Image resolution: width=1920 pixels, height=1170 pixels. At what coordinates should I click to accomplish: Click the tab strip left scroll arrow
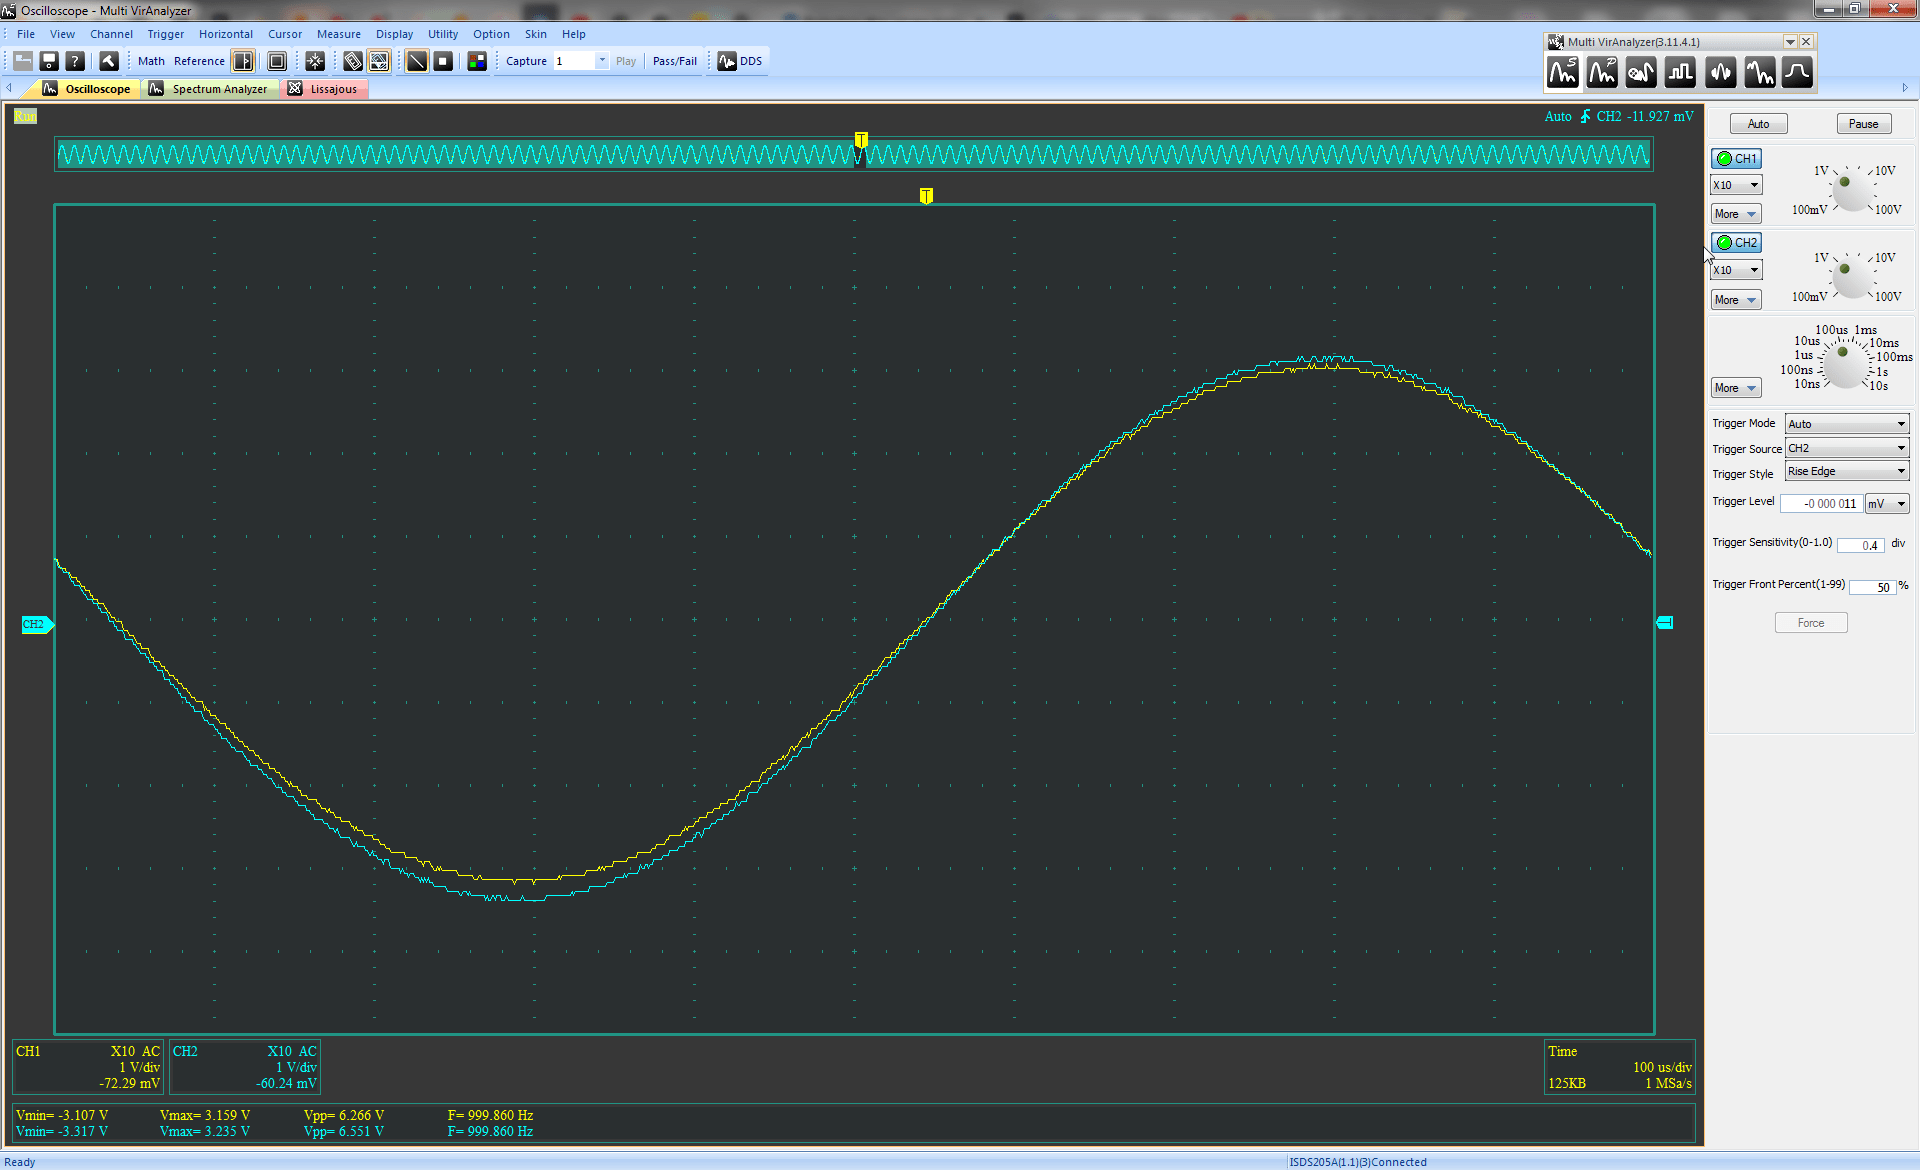(x=10, y=88)
